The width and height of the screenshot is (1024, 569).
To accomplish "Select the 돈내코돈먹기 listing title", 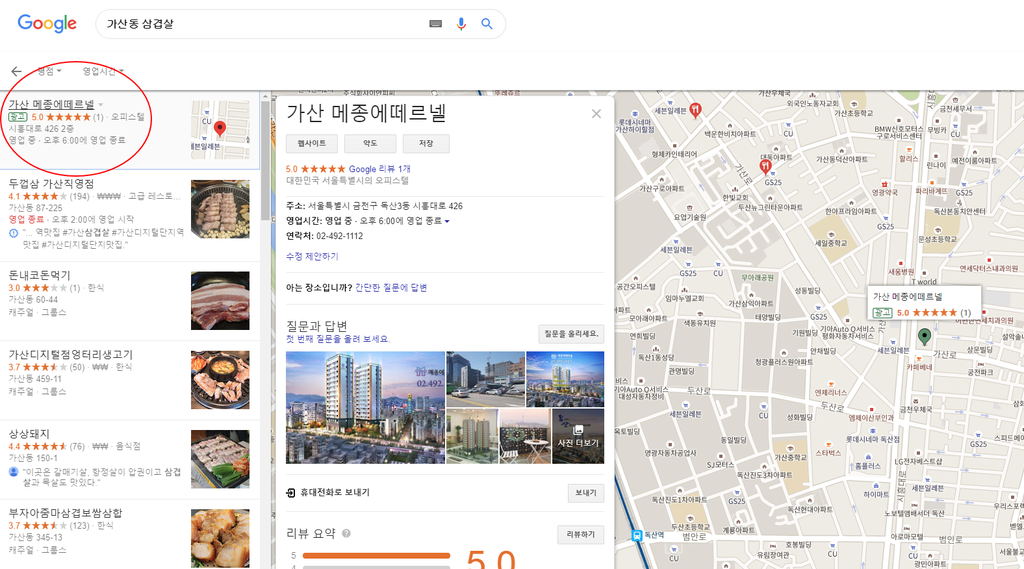I will 39,275.
